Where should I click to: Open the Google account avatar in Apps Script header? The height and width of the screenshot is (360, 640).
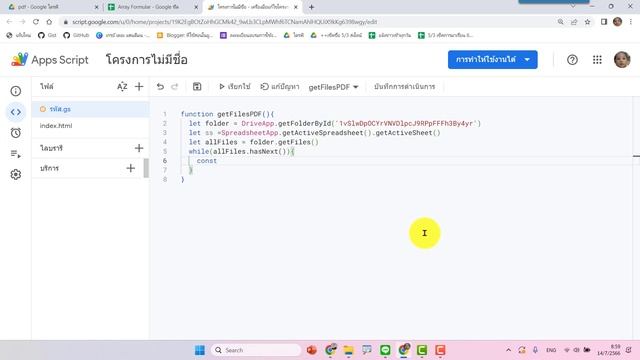(622, 60)
